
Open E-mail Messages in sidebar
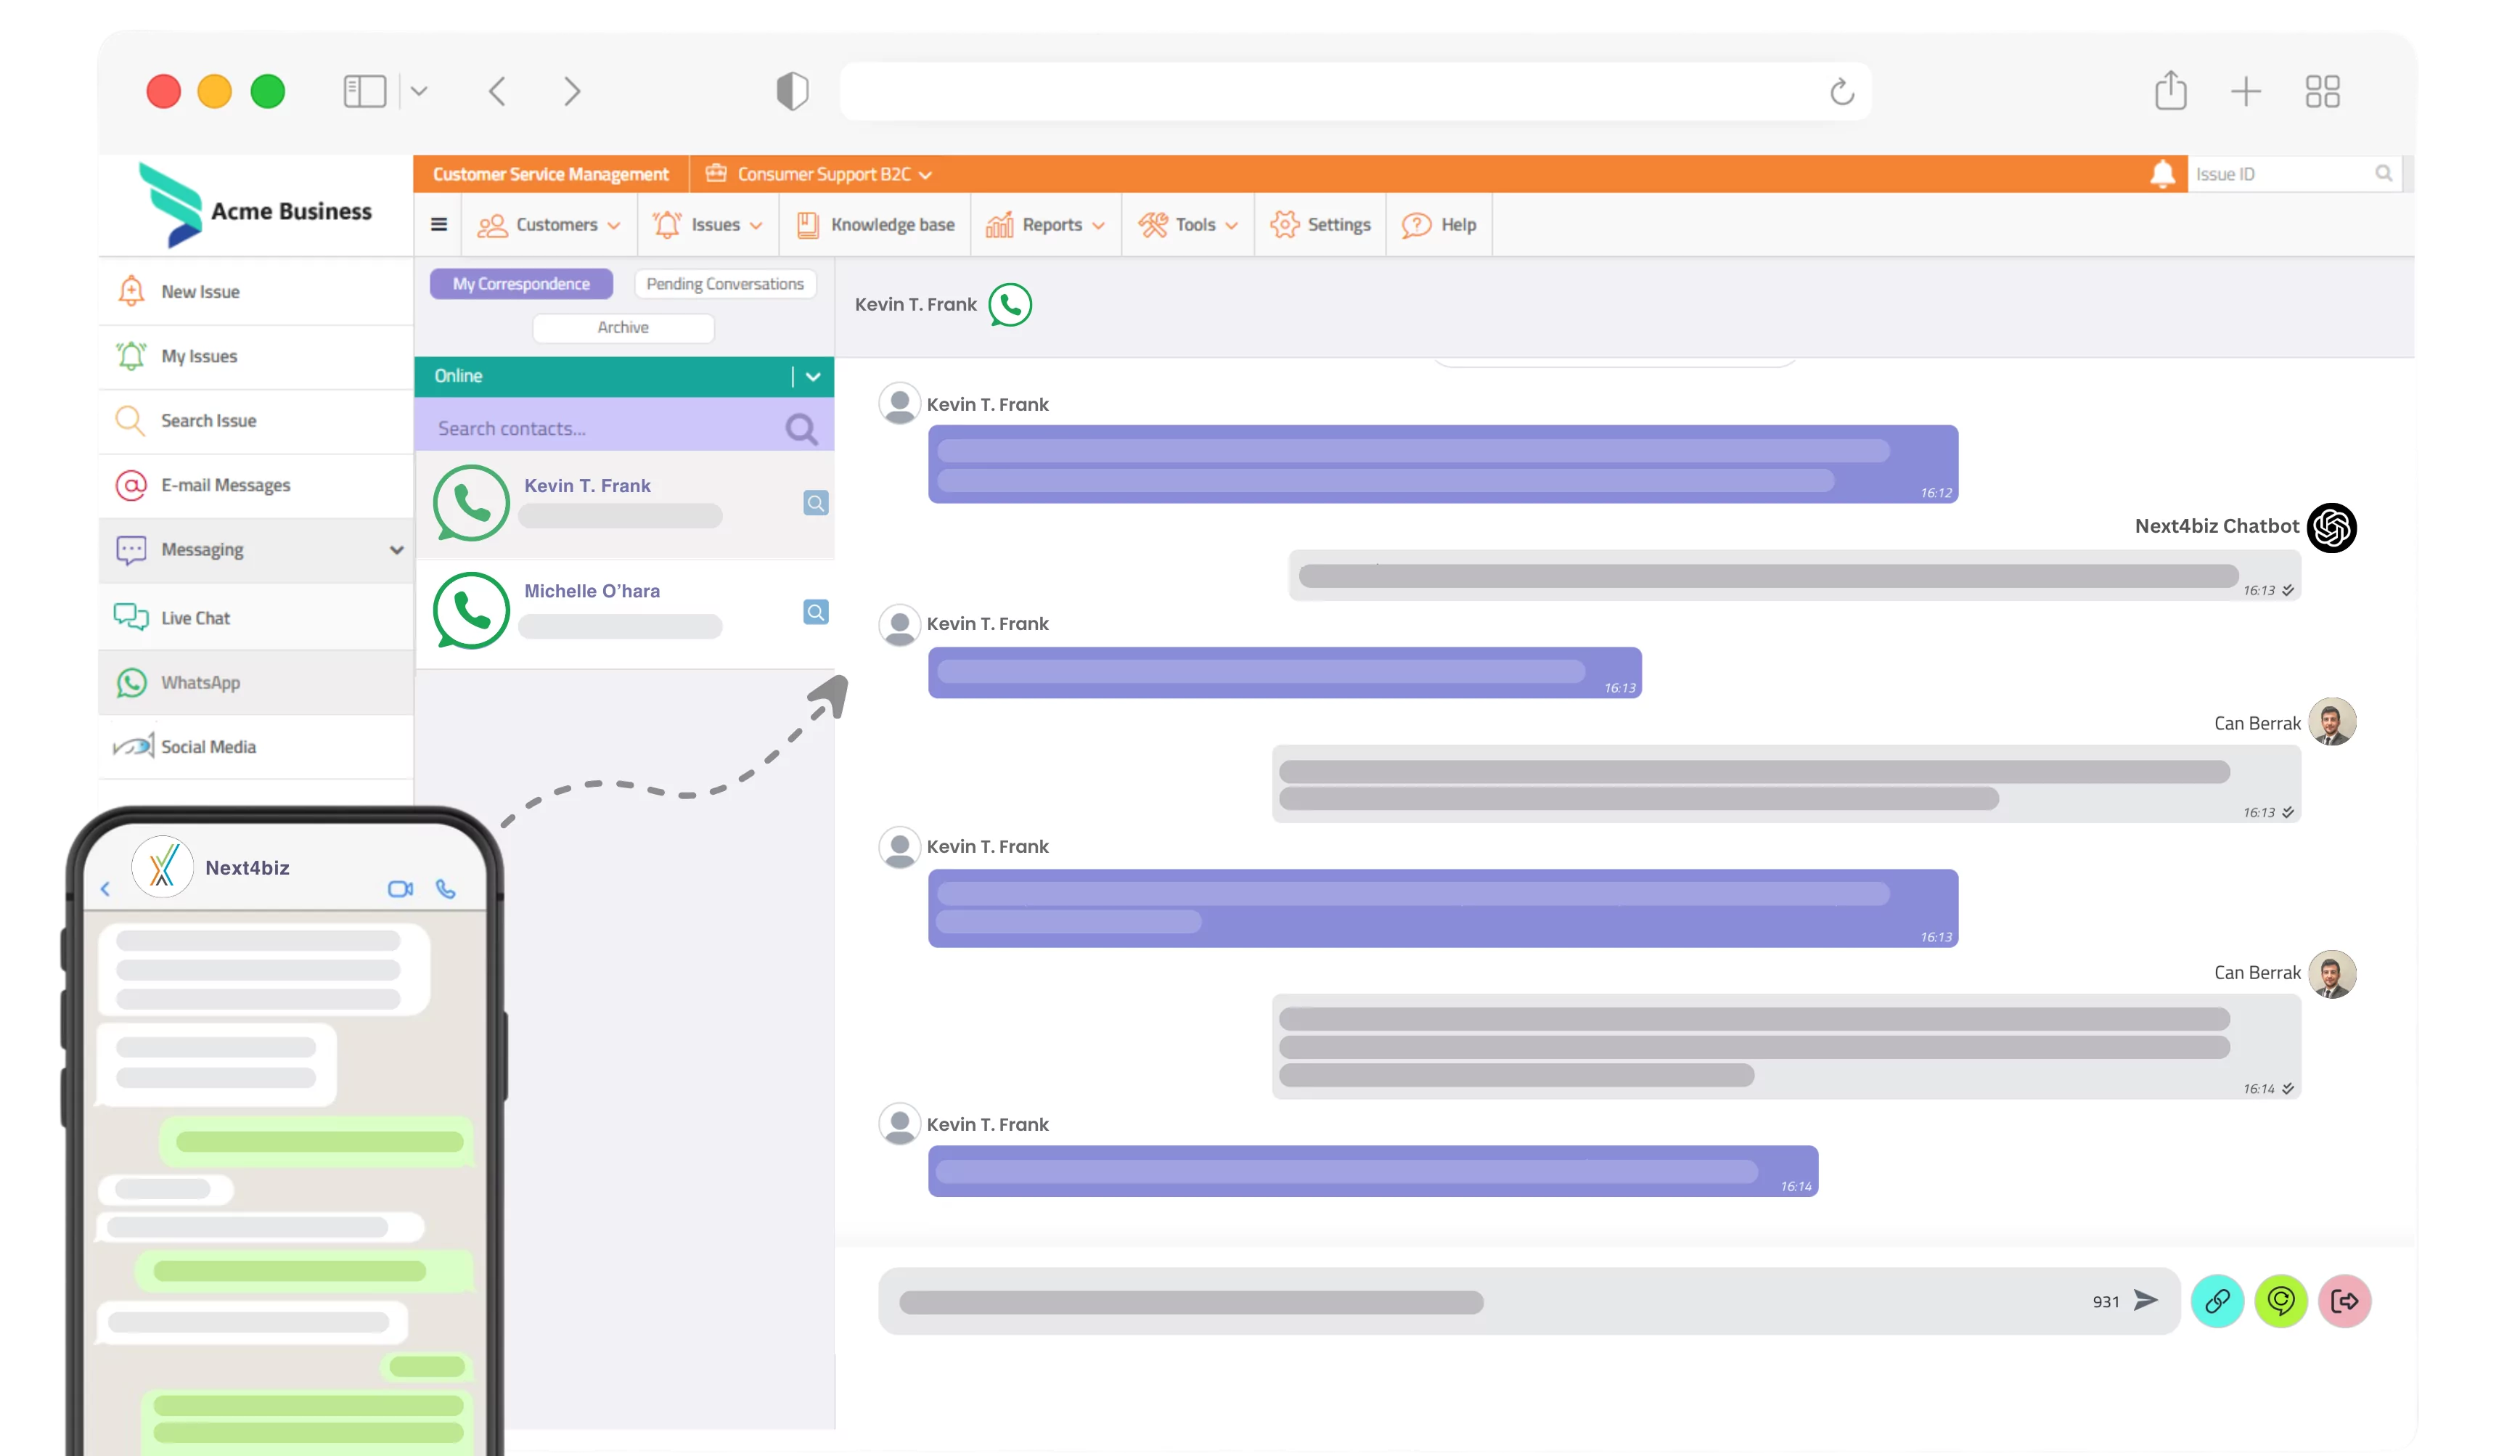[x=256, y=485]
